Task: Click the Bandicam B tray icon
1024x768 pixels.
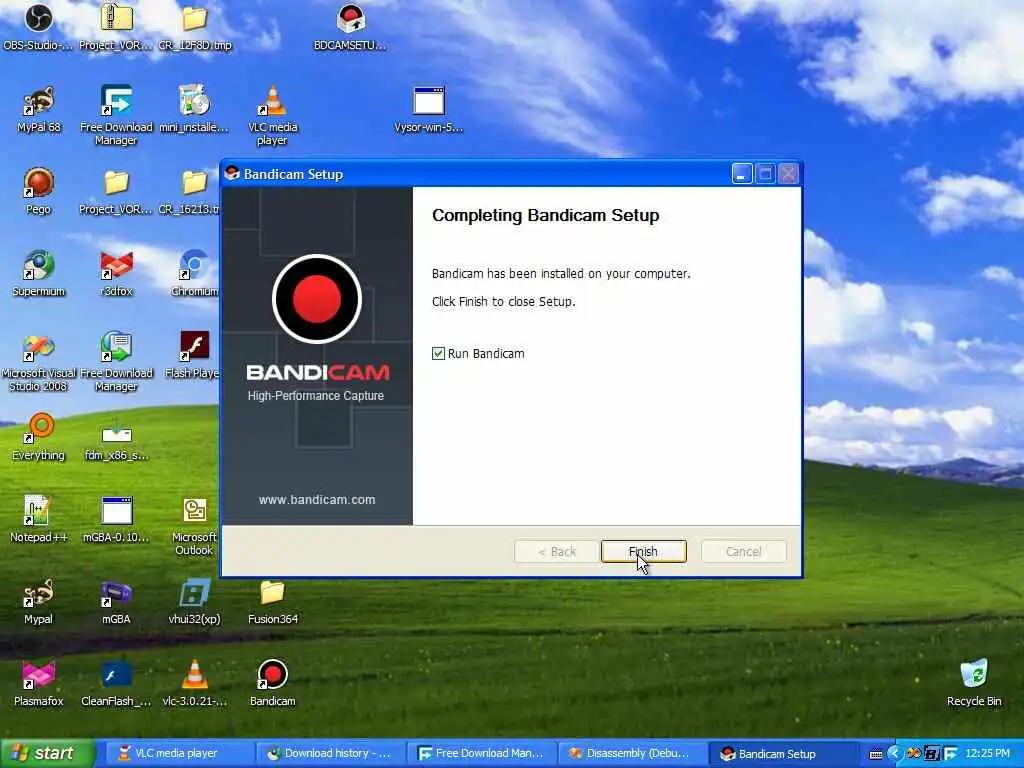Action: [932, 754]
